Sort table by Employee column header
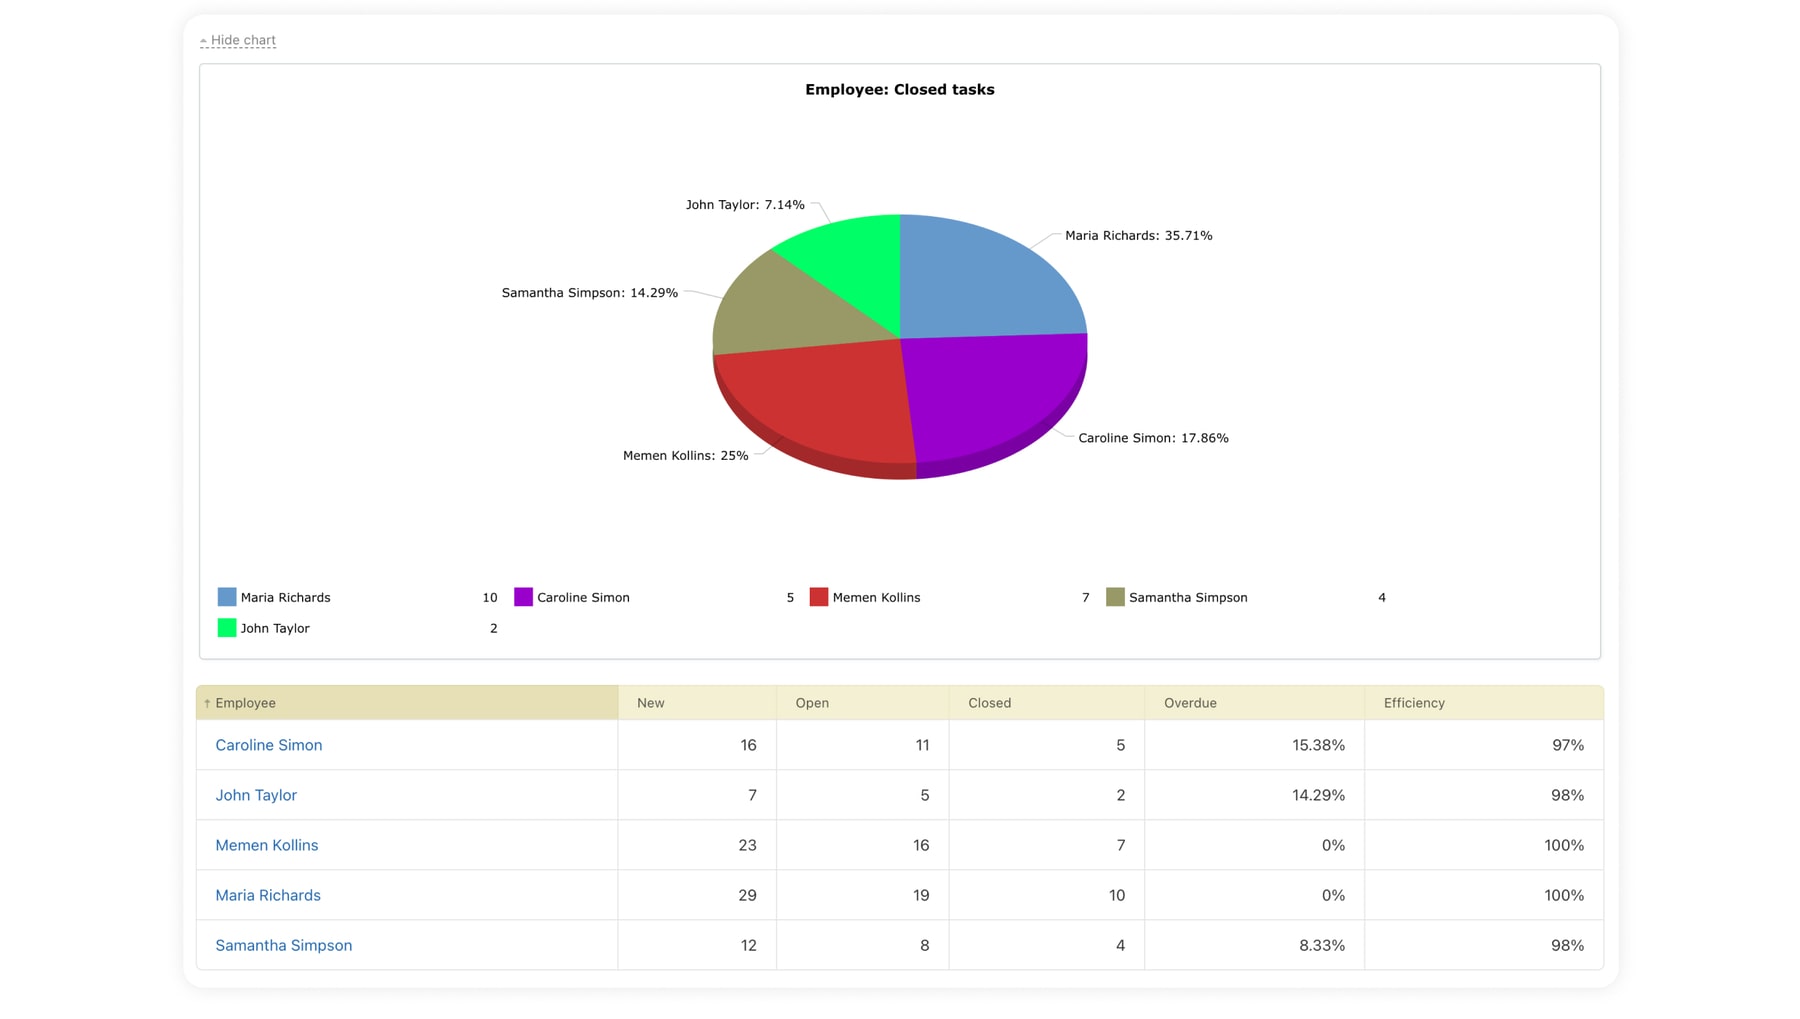The height and width of the screenshot is (1019, 1800). (246, 703)
